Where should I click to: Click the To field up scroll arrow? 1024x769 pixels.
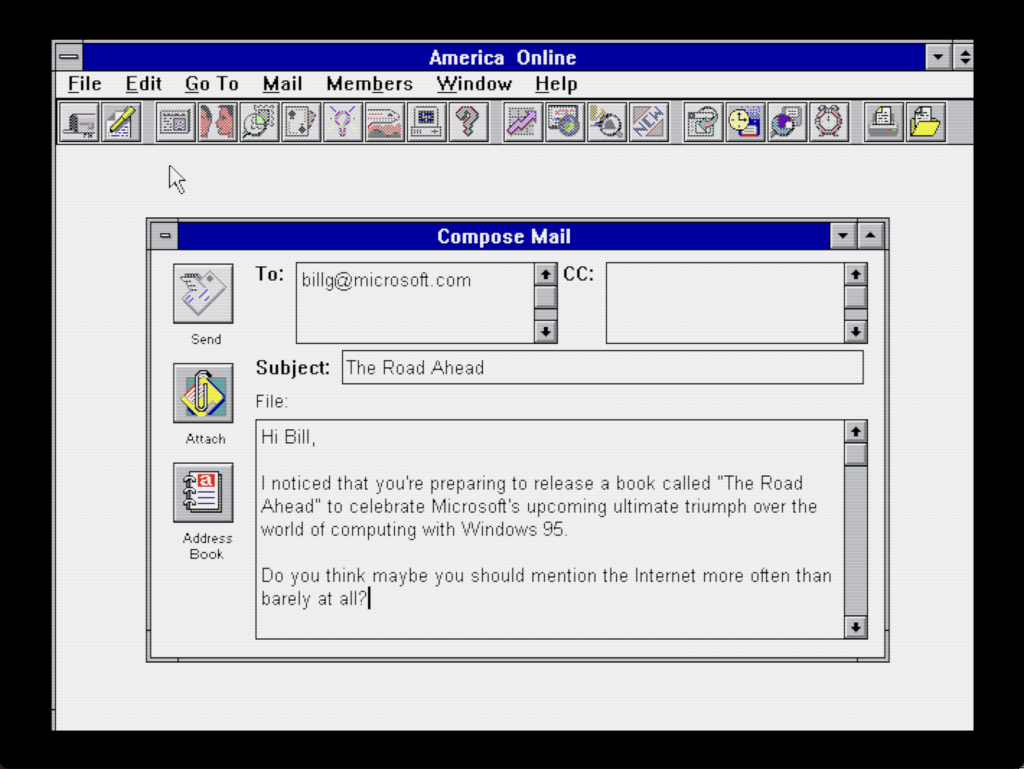(x=545, y=274)
